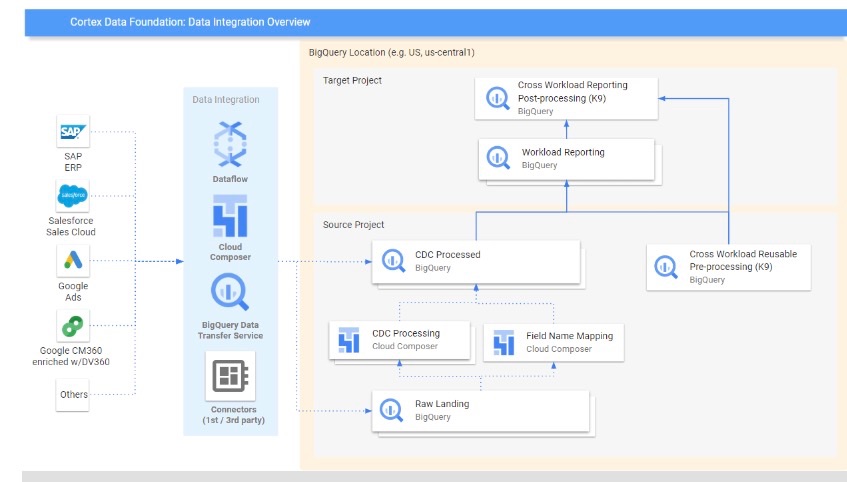Click Cloud Composer icon in Field Name Mapping box

pos(503,343)
